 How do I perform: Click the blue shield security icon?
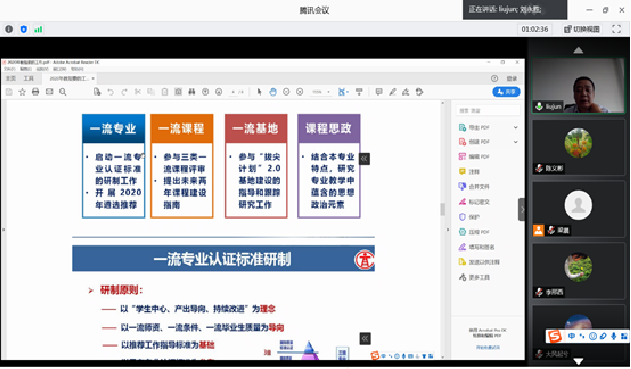(x=23, y=29)
